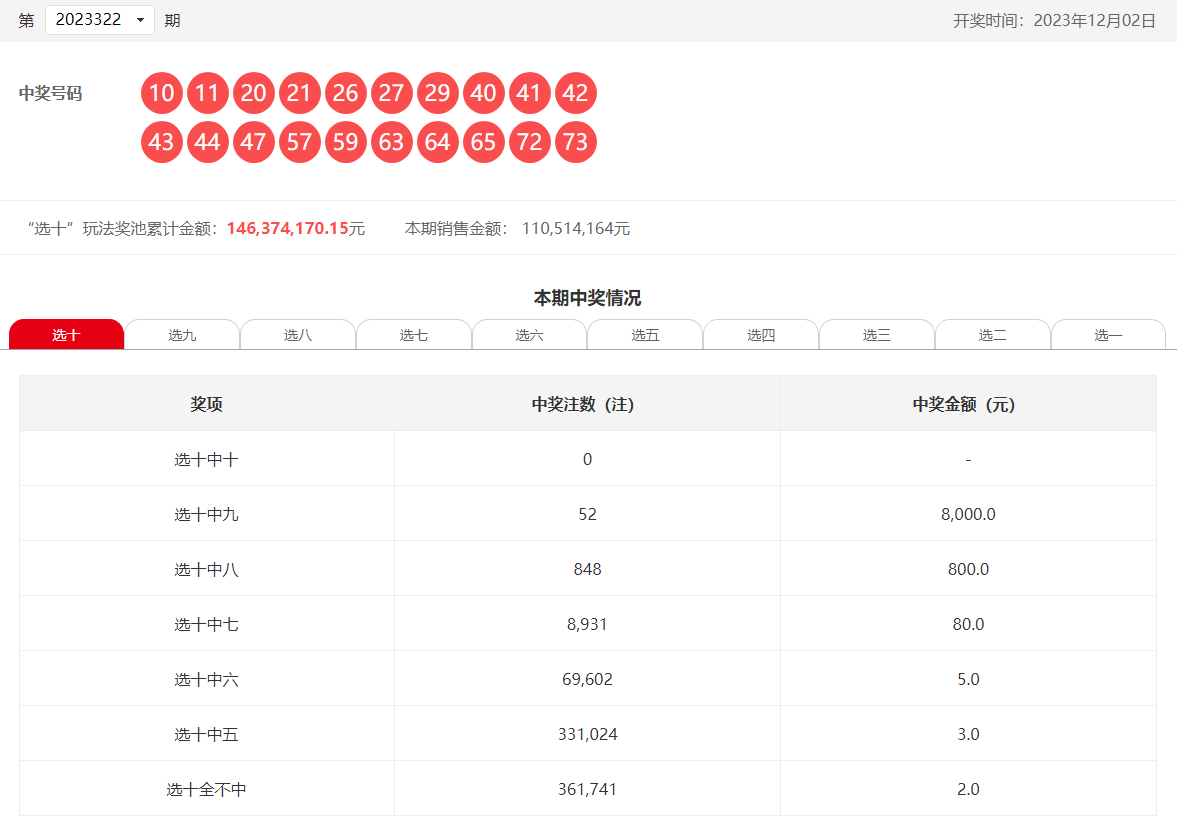
Task: Switch to the 选六 results tab
Action: point(529,335)
